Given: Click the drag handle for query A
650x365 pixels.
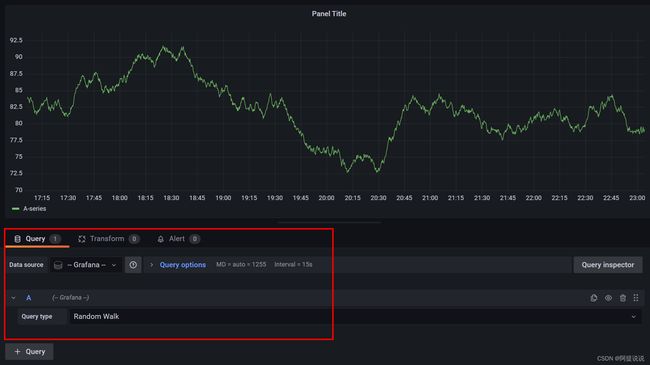Looking at the screenshot, I should (636, 298).
